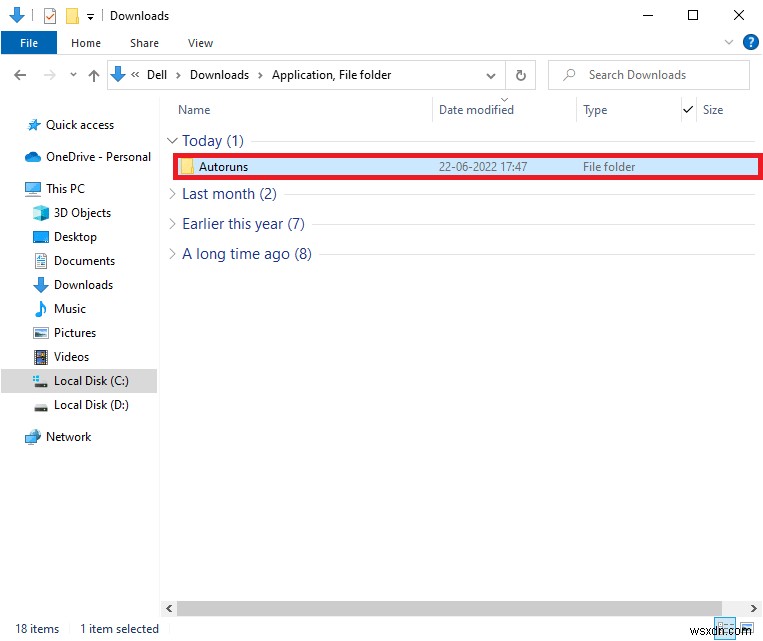763x641 pixels.
Task: Click the Autoruns File folder type cell
Action: tap(609, 167)
